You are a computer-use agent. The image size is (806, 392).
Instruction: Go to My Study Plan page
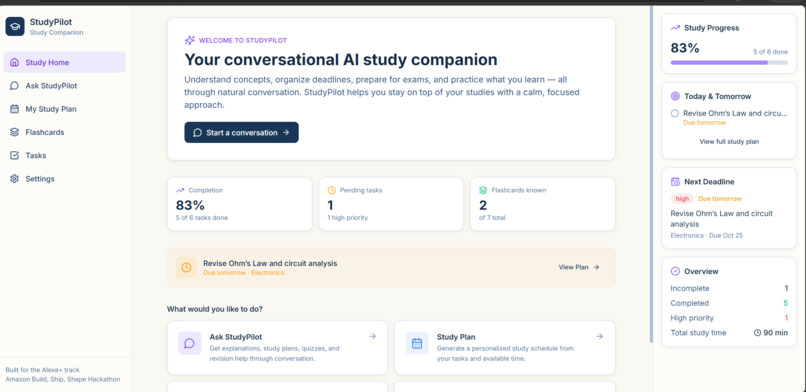click(64, 109)
